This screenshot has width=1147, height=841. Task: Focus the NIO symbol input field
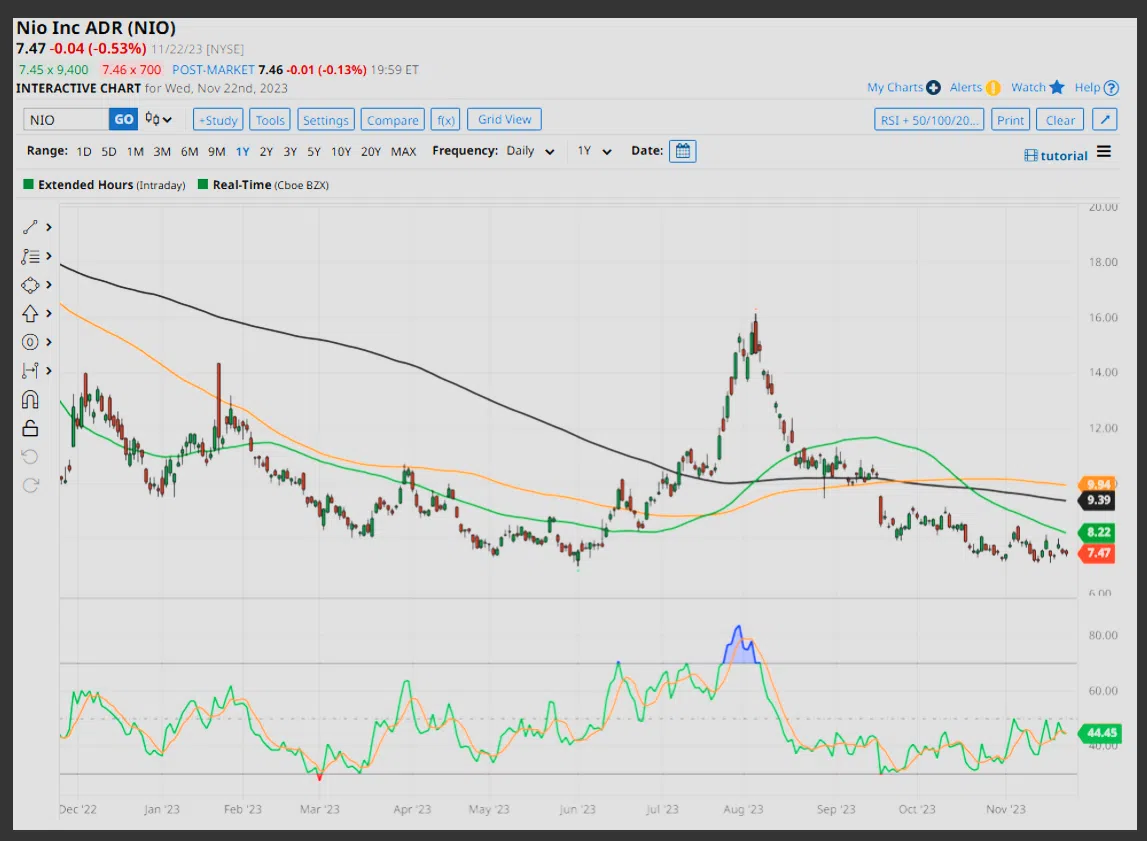point(66,119)
